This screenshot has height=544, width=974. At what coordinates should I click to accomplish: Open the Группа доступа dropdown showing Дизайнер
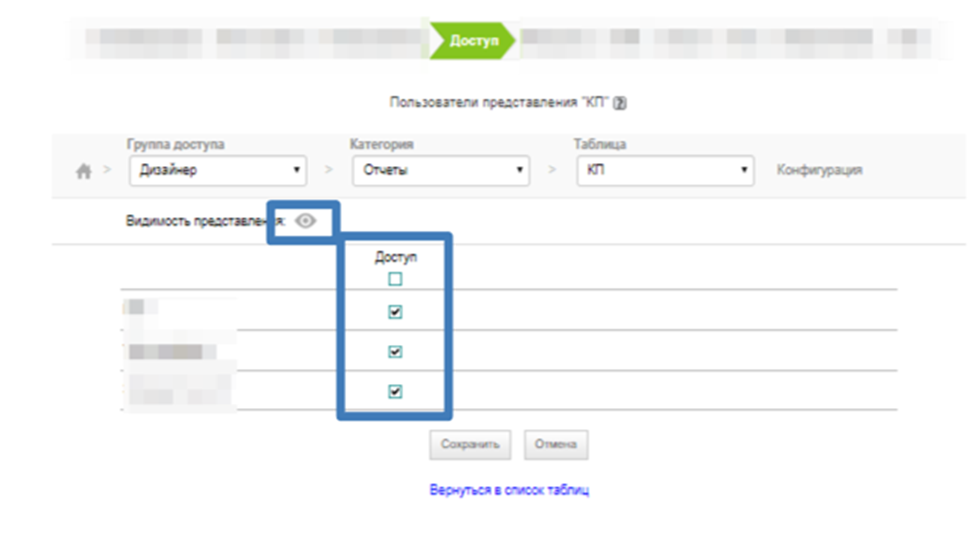(x=218, y=170)
